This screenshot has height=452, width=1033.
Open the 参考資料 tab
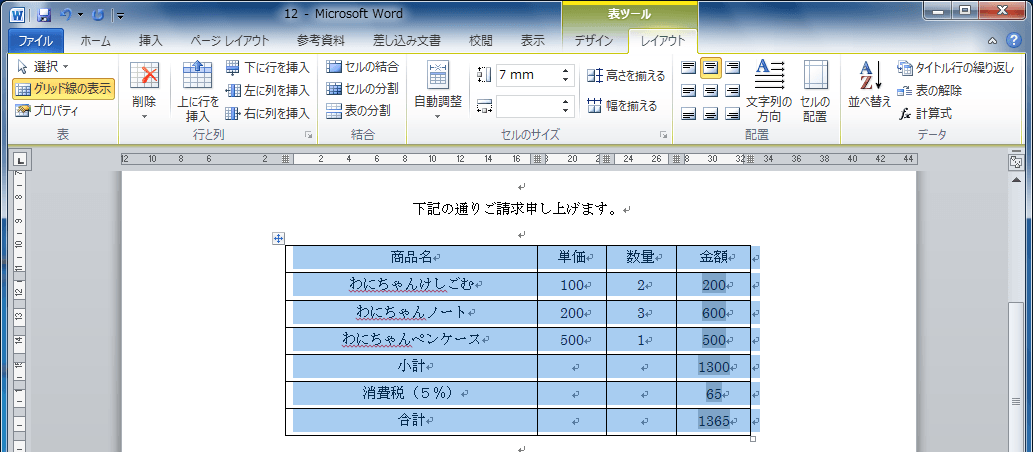320,41
